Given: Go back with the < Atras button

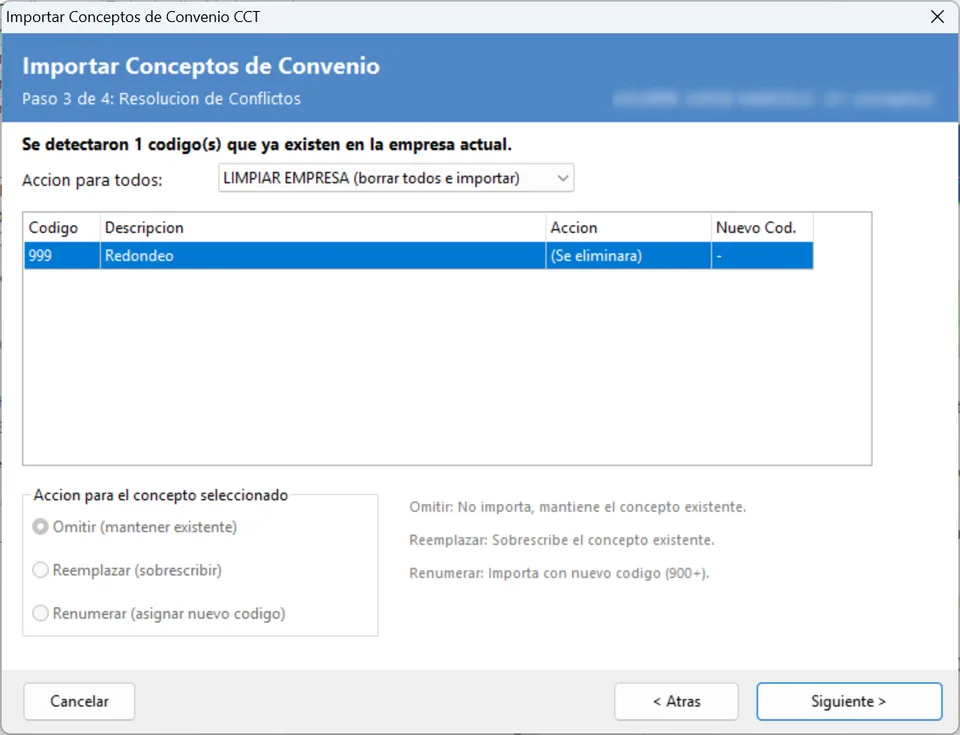Looking at the screenshot, I should pos(677,701).
